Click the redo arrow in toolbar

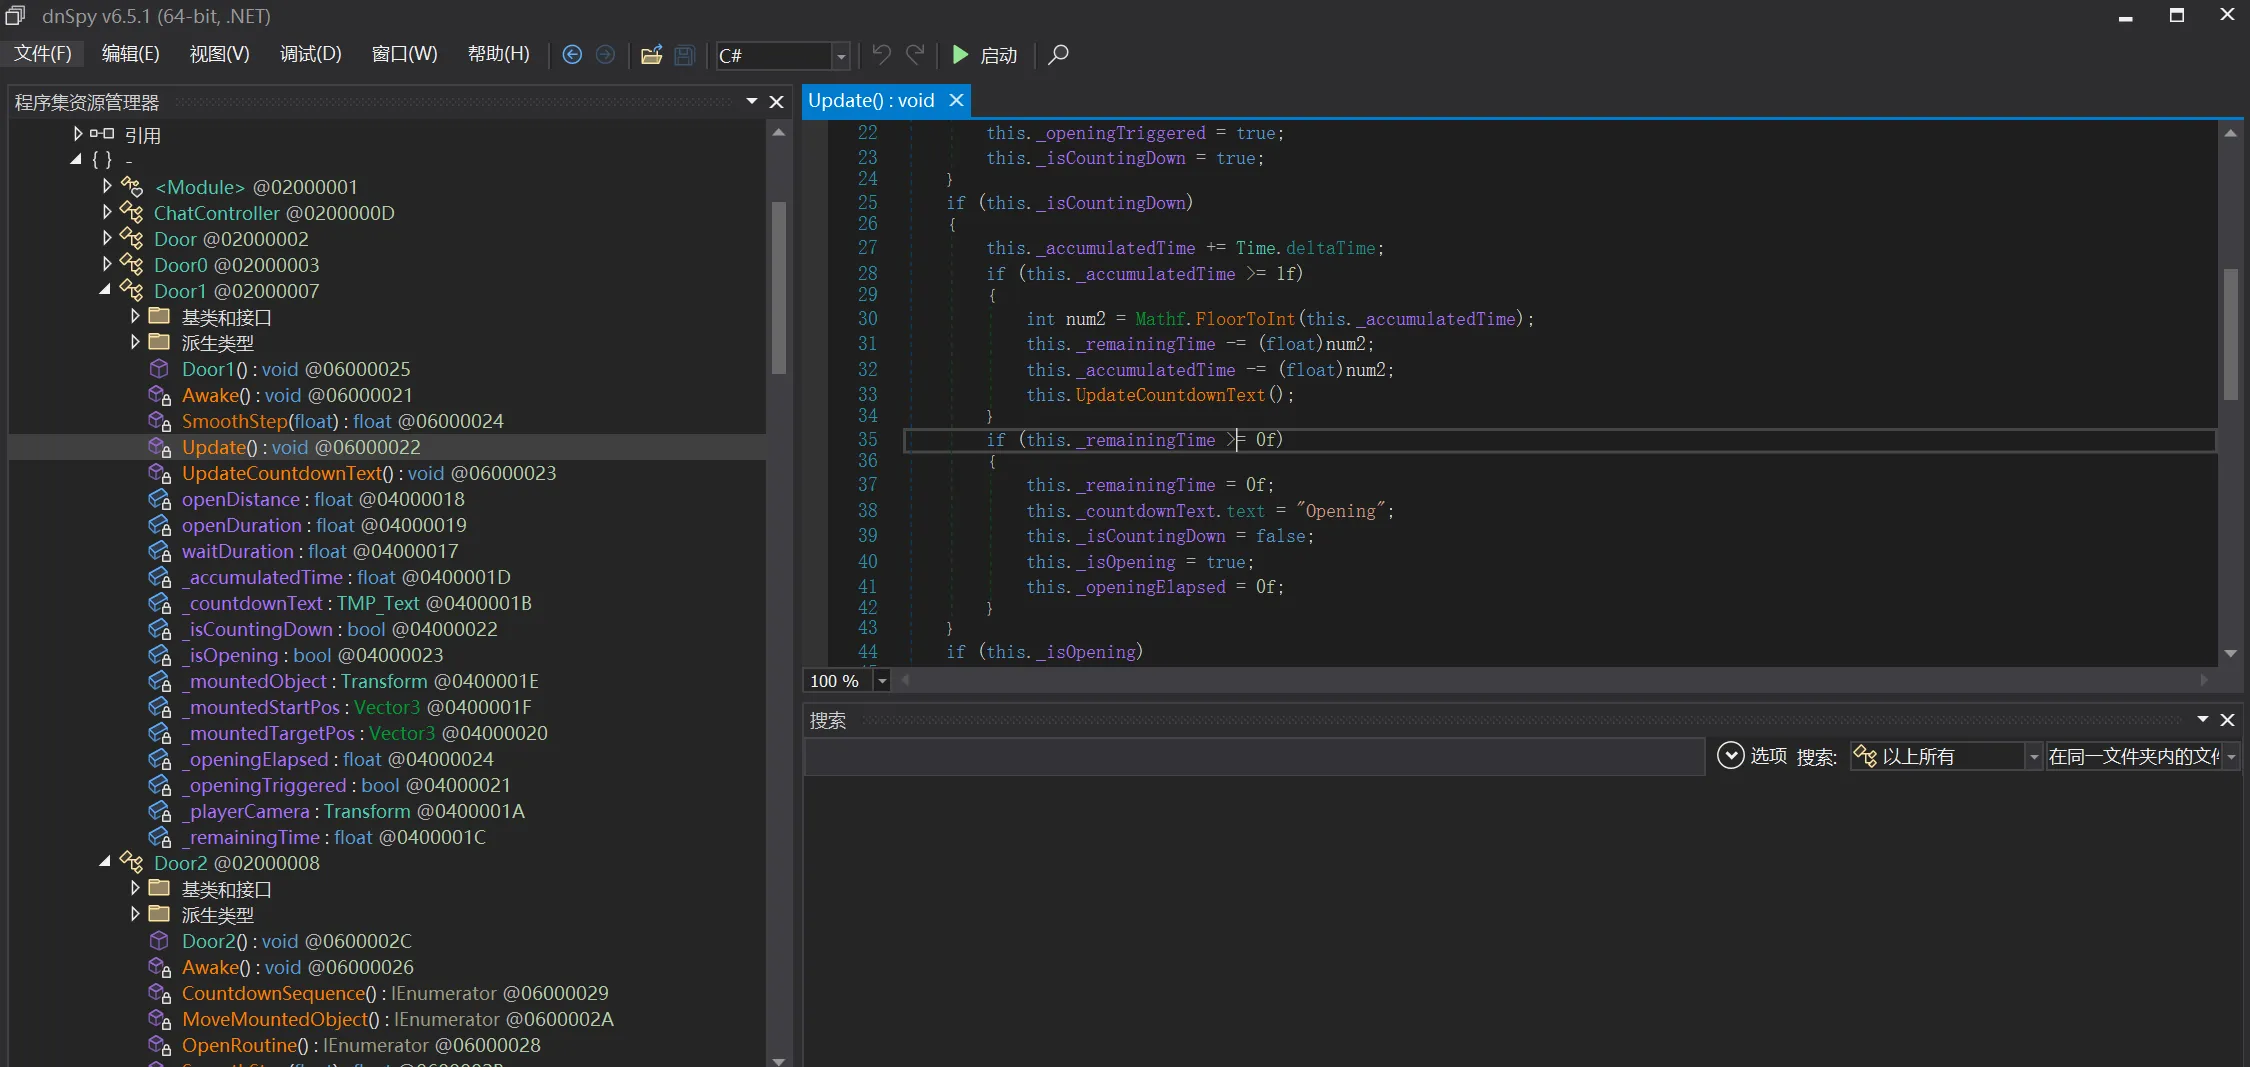(915, 55)
